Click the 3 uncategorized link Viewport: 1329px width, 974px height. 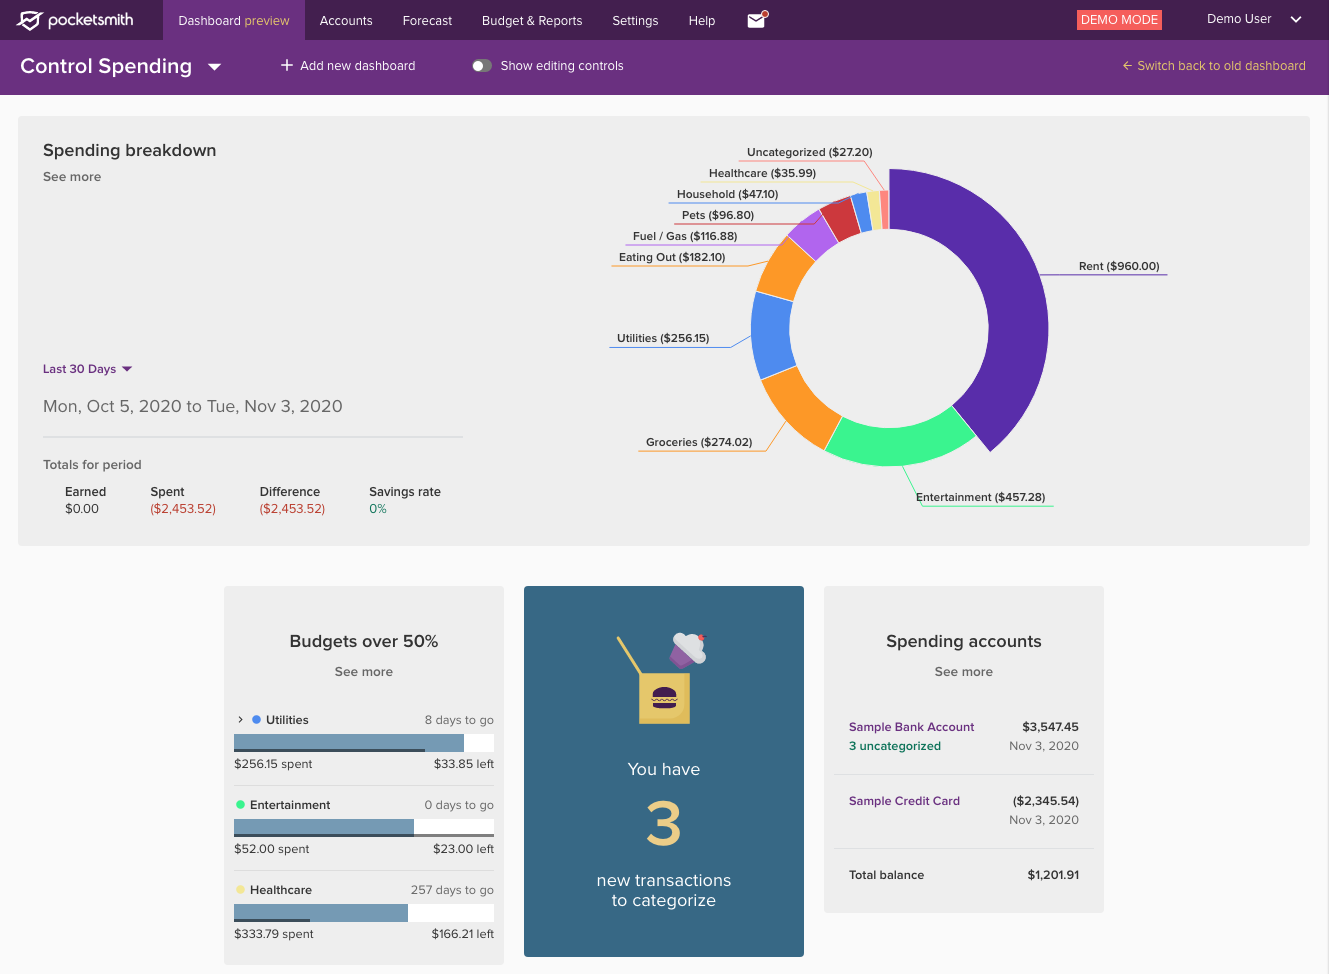894,746
